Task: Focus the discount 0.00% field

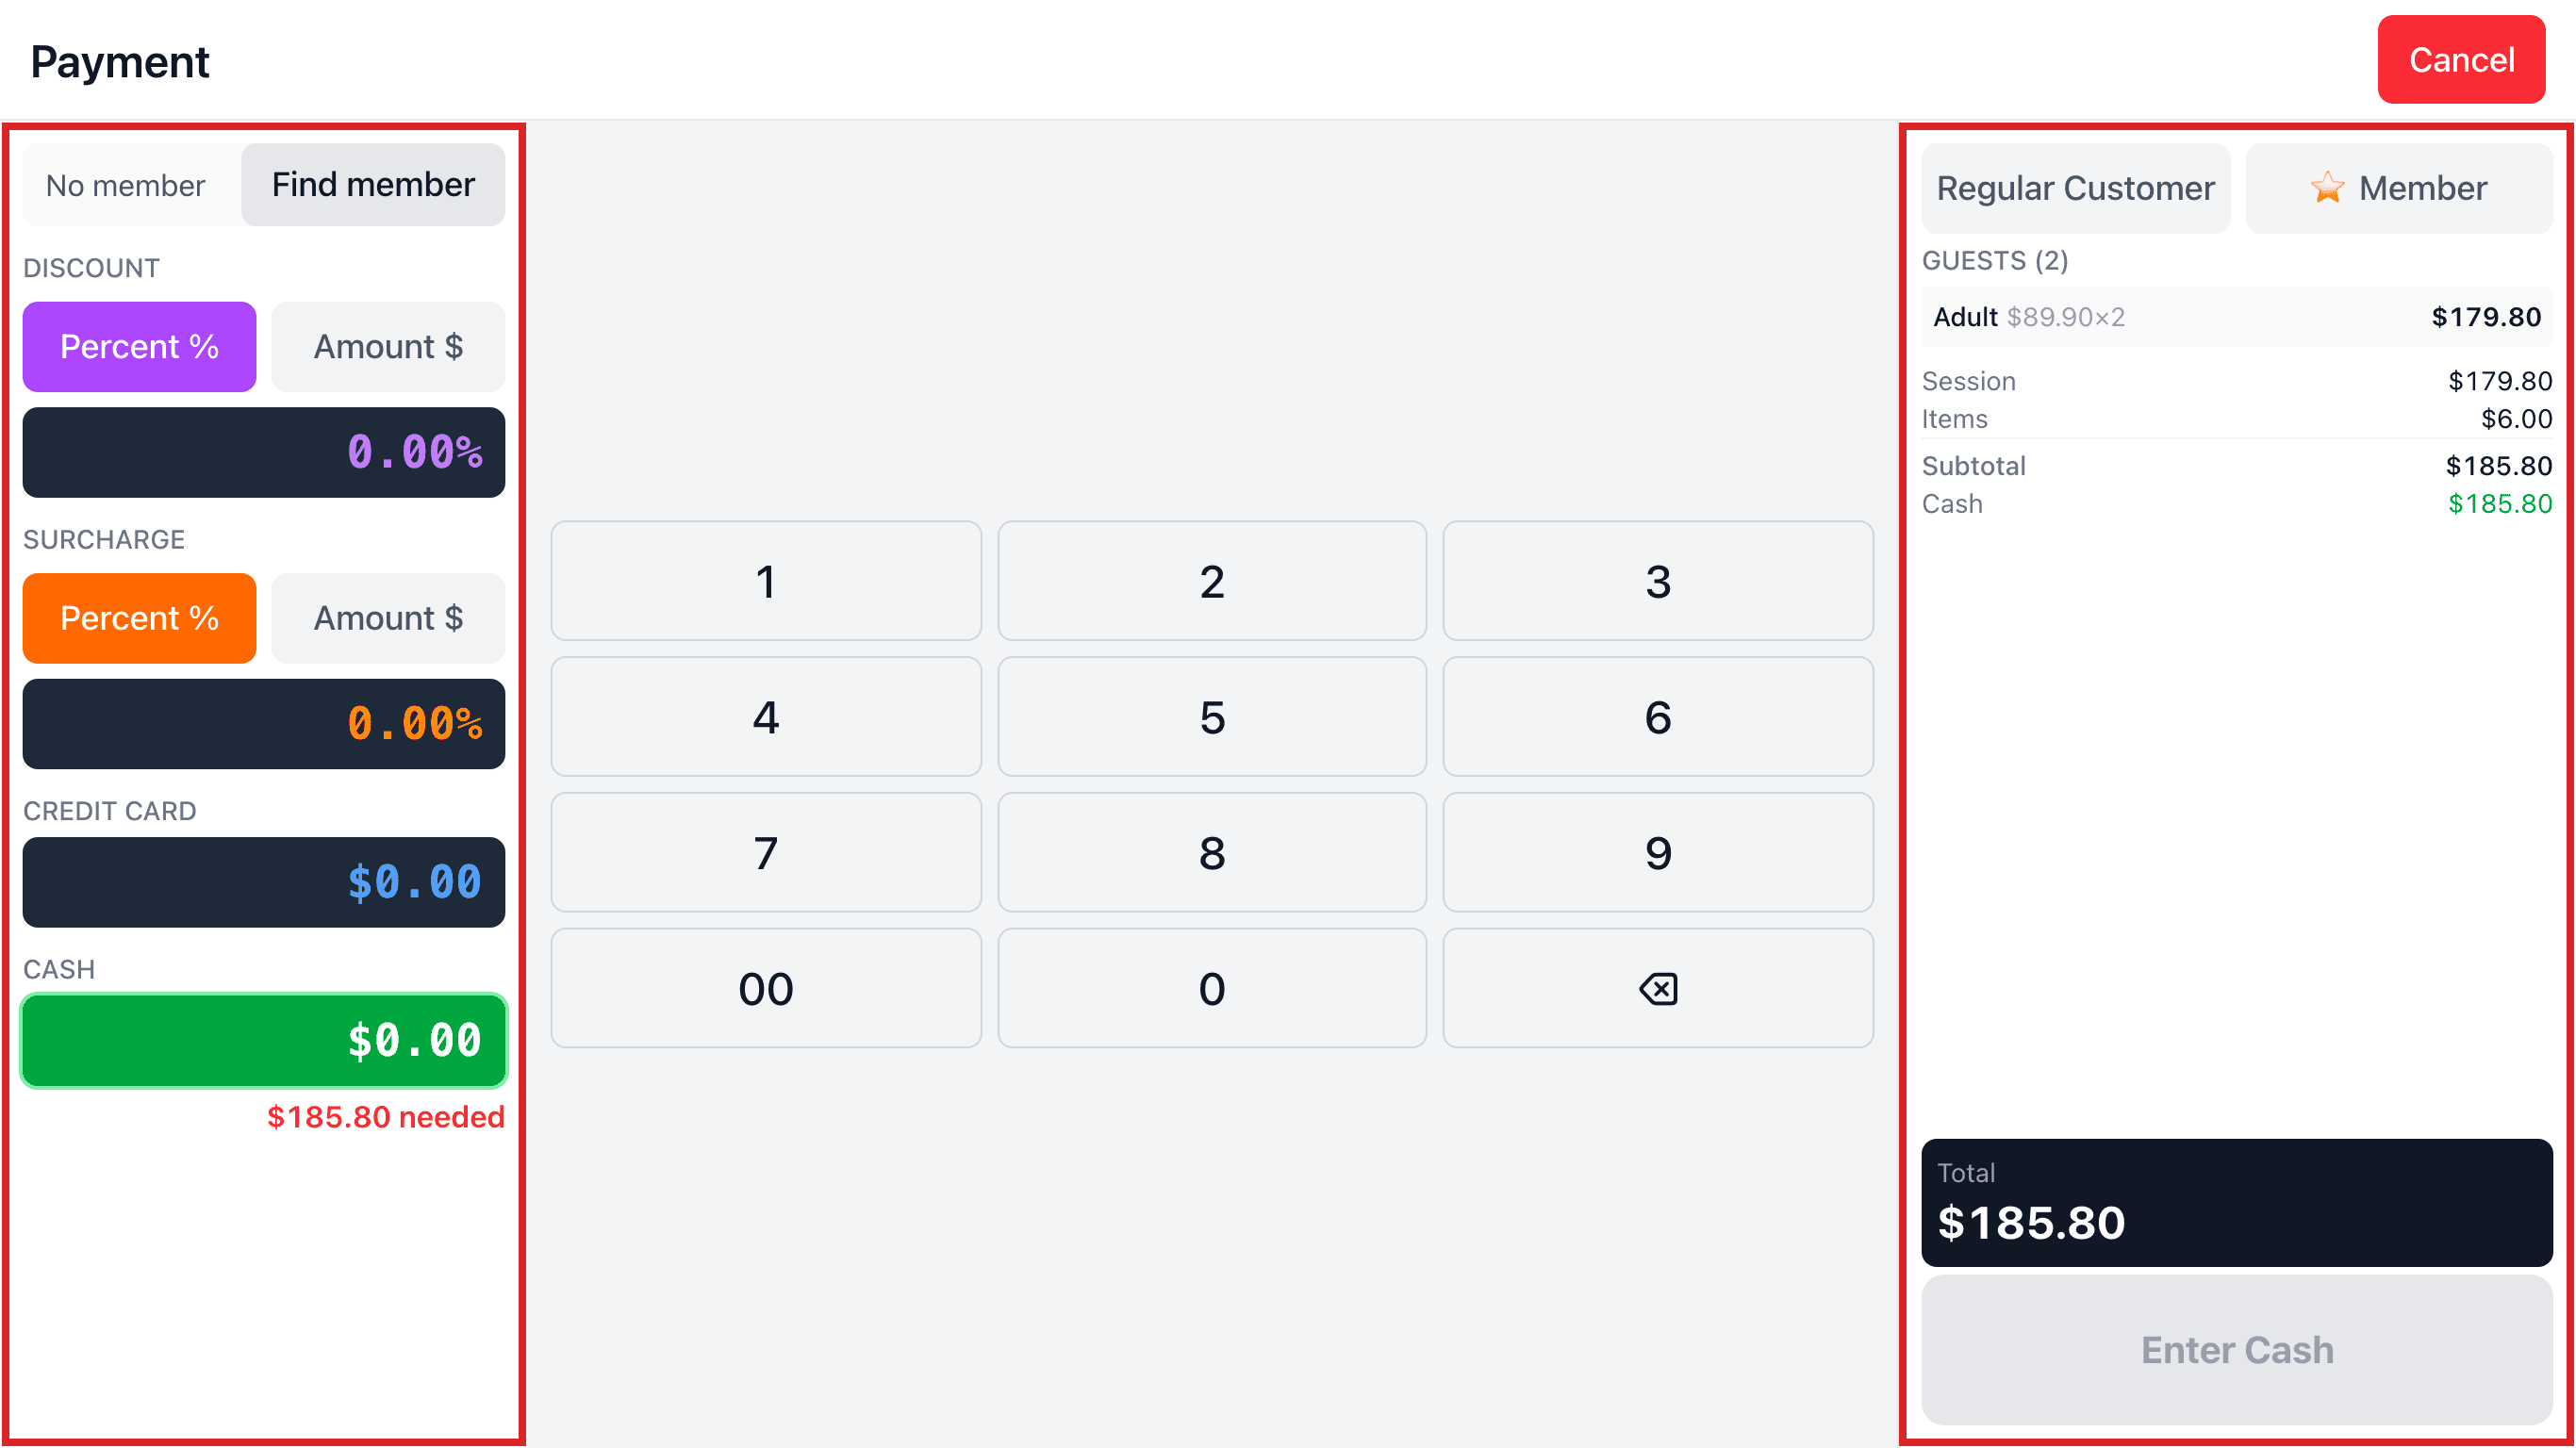Action: (x=264, y=452)
